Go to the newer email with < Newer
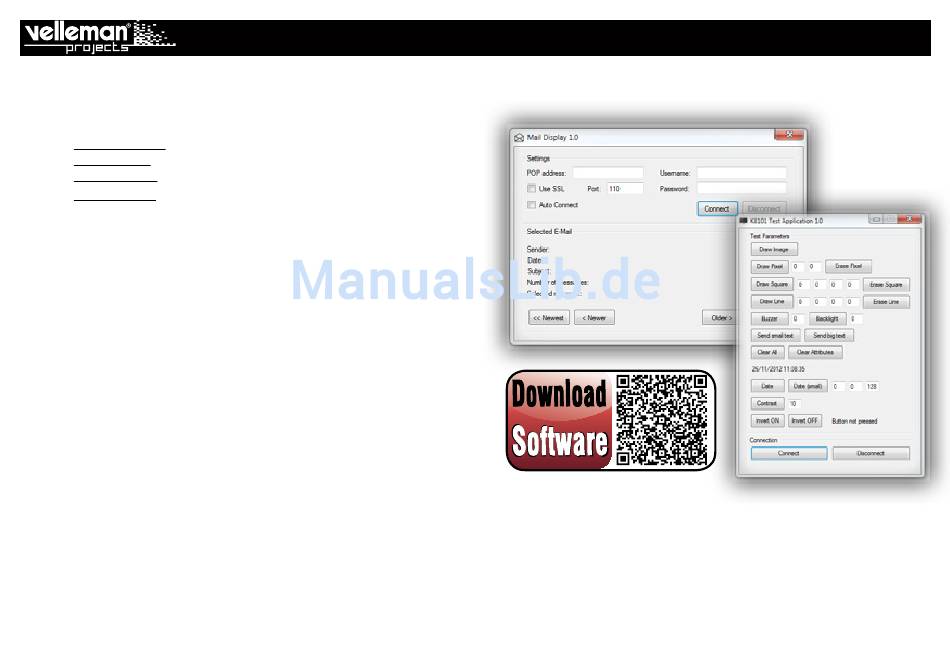The width and height of the screenshot is (950, 665). pos(594,318)
